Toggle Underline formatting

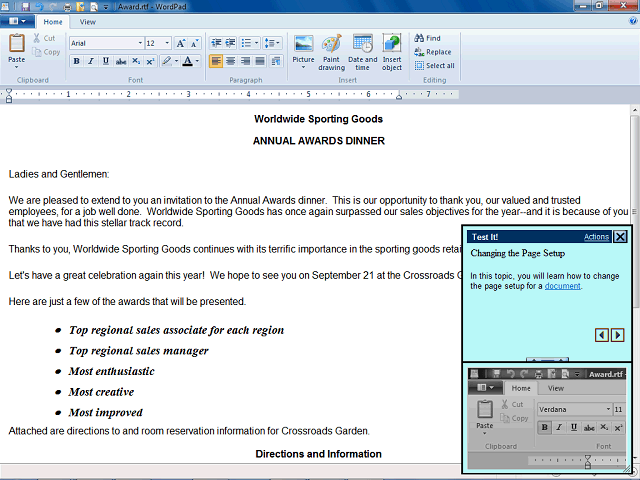(106, 61)
